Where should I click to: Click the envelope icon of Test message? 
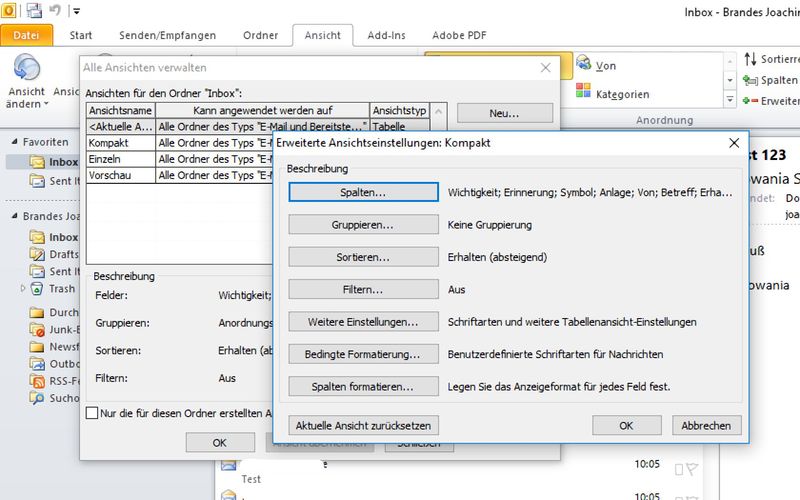(229, 464)
